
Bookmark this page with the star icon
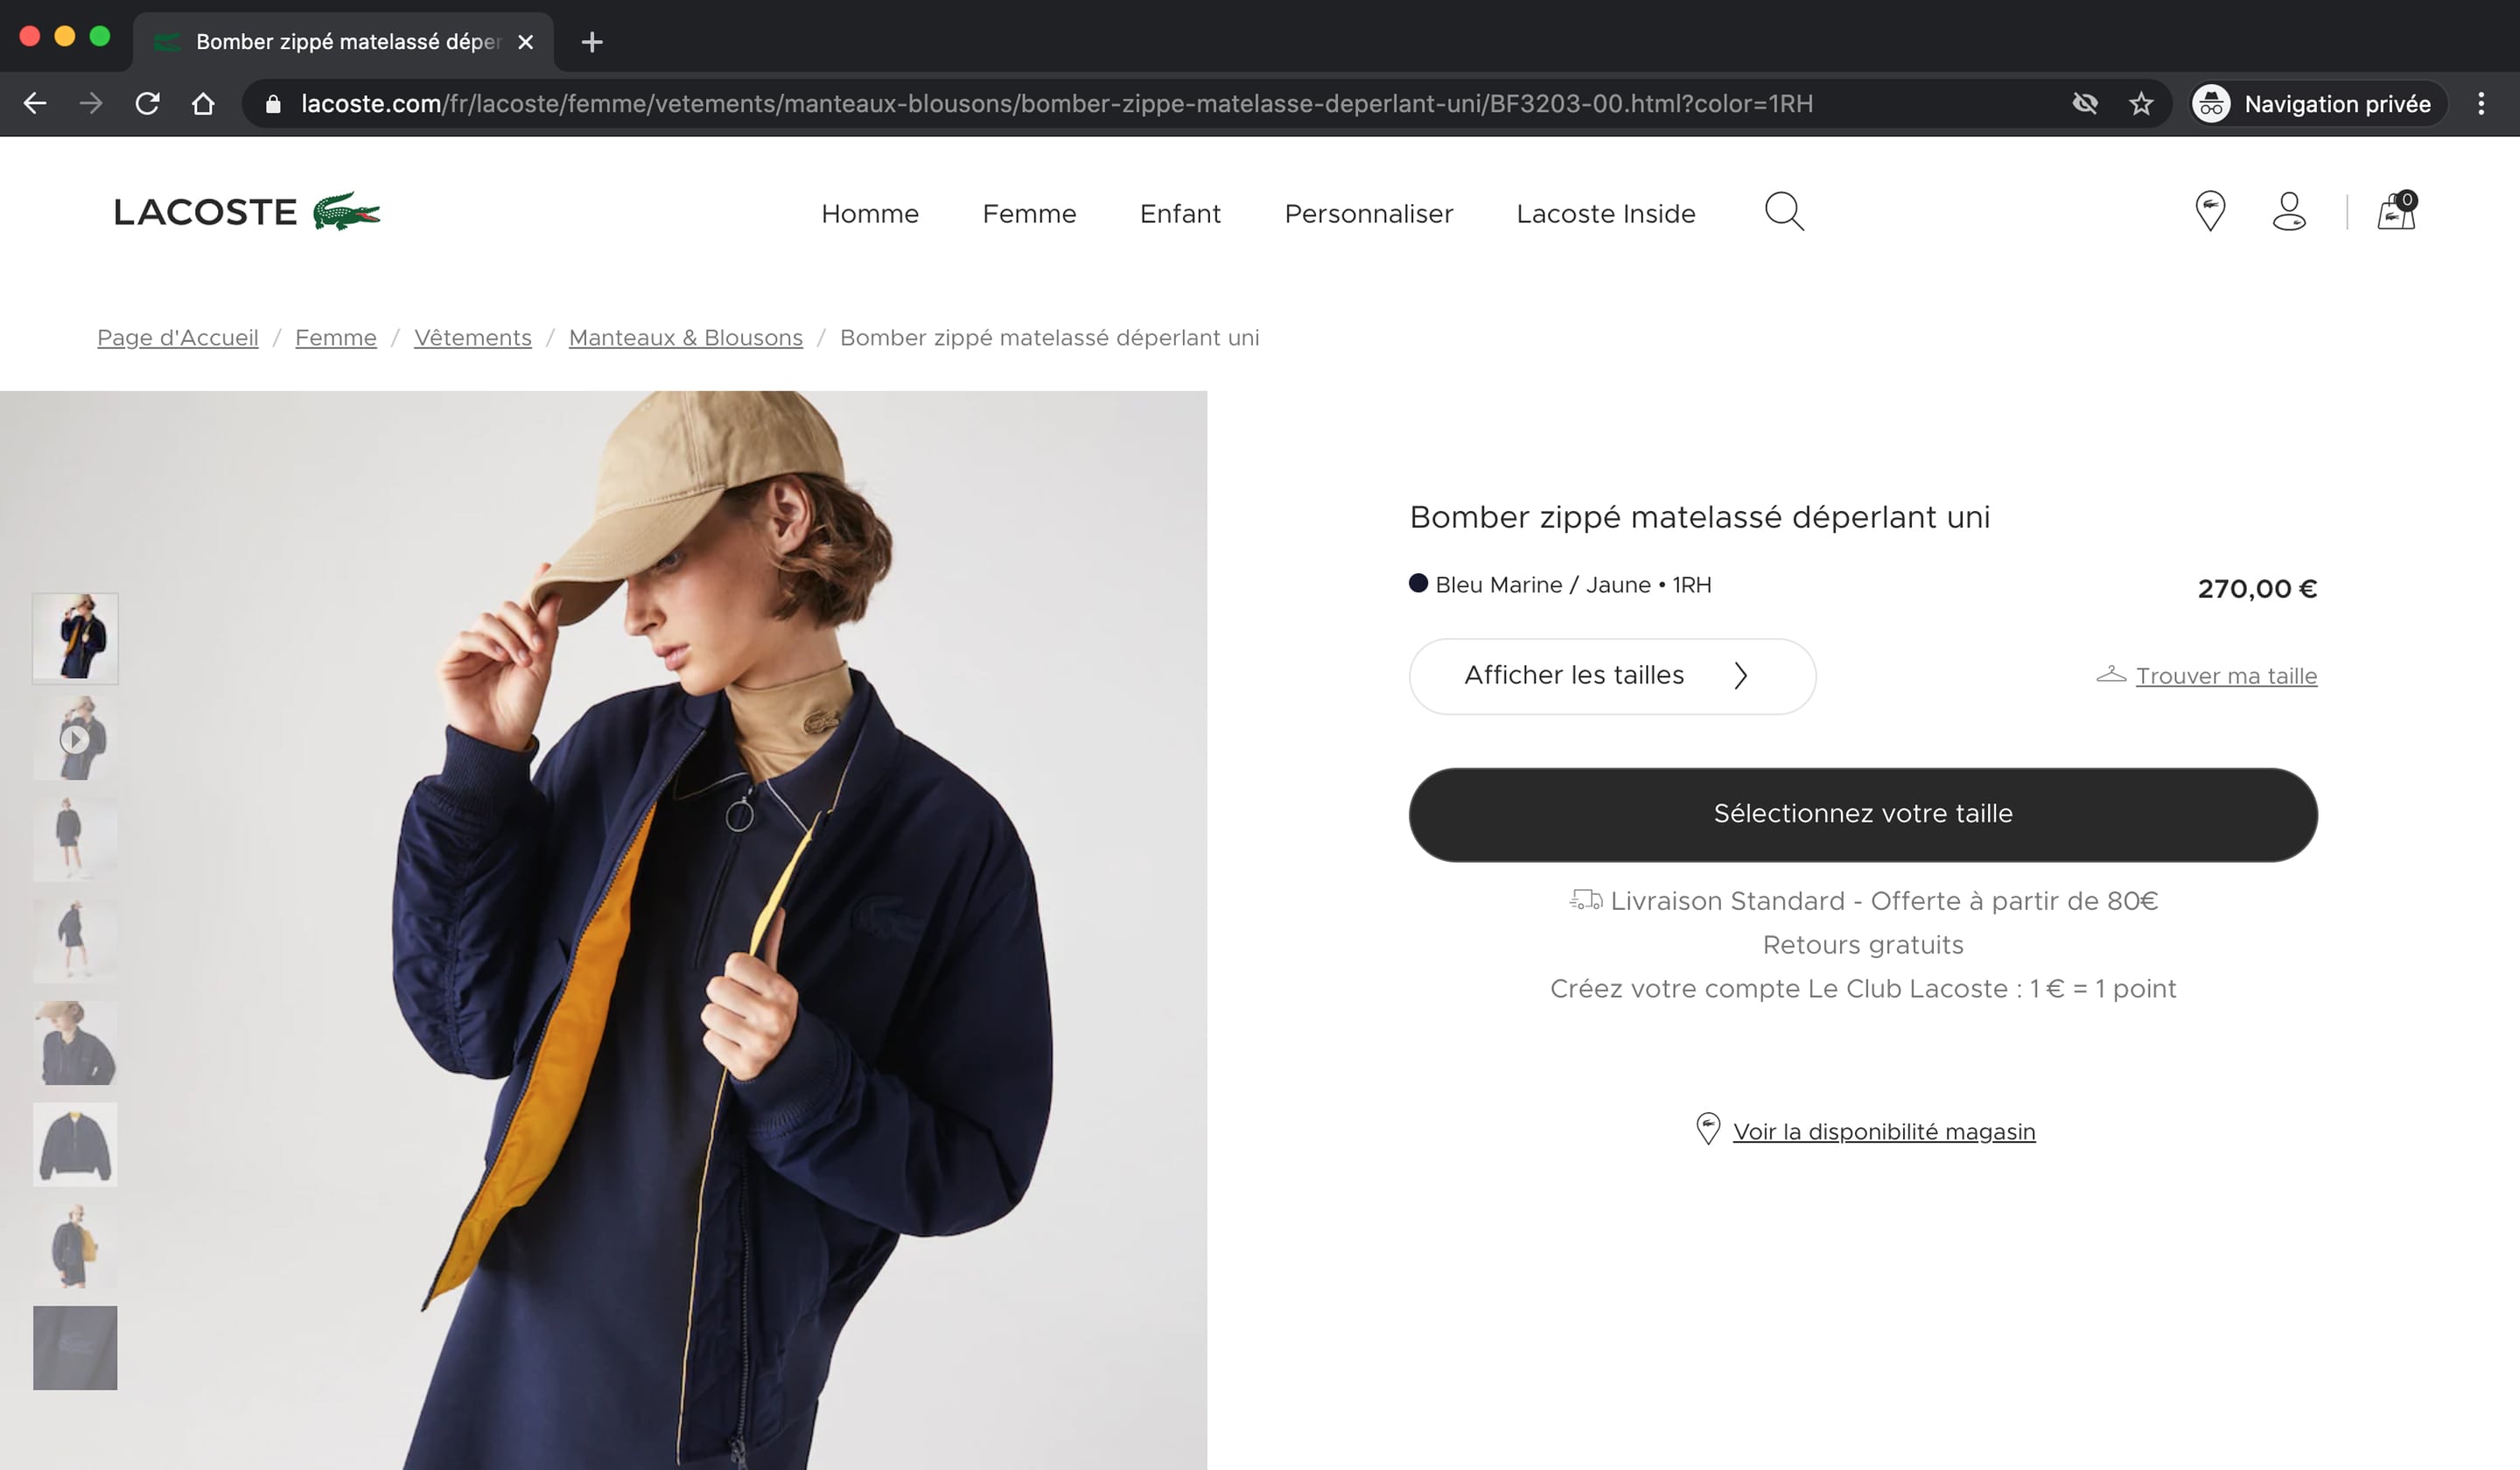pyautogui.click(x=2140, y=104)
